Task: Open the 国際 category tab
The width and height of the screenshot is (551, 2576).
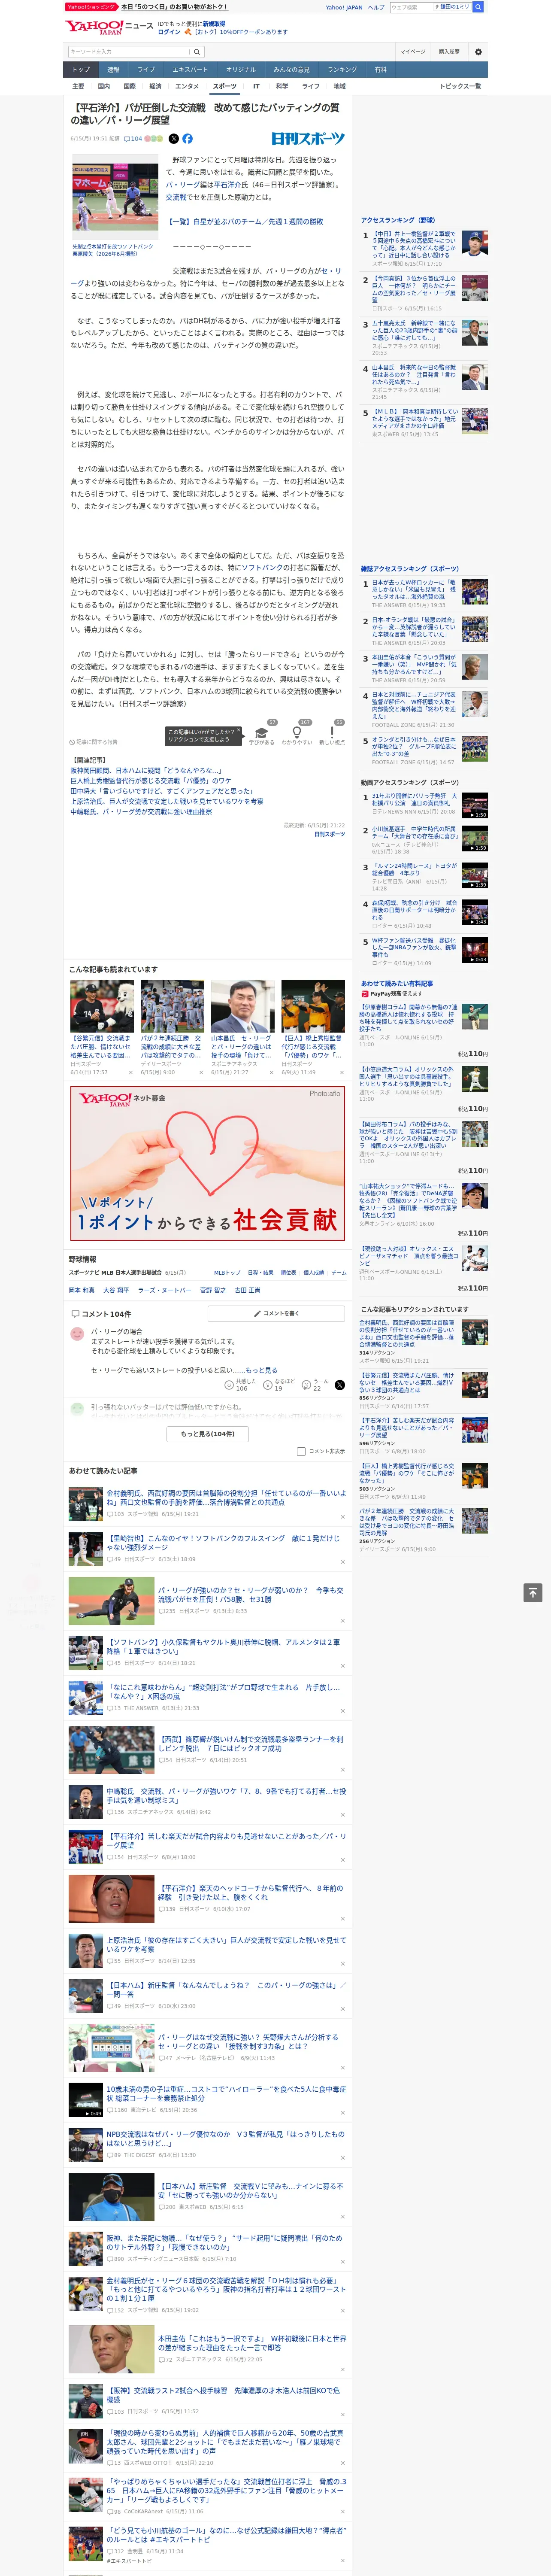Action: 129,86
